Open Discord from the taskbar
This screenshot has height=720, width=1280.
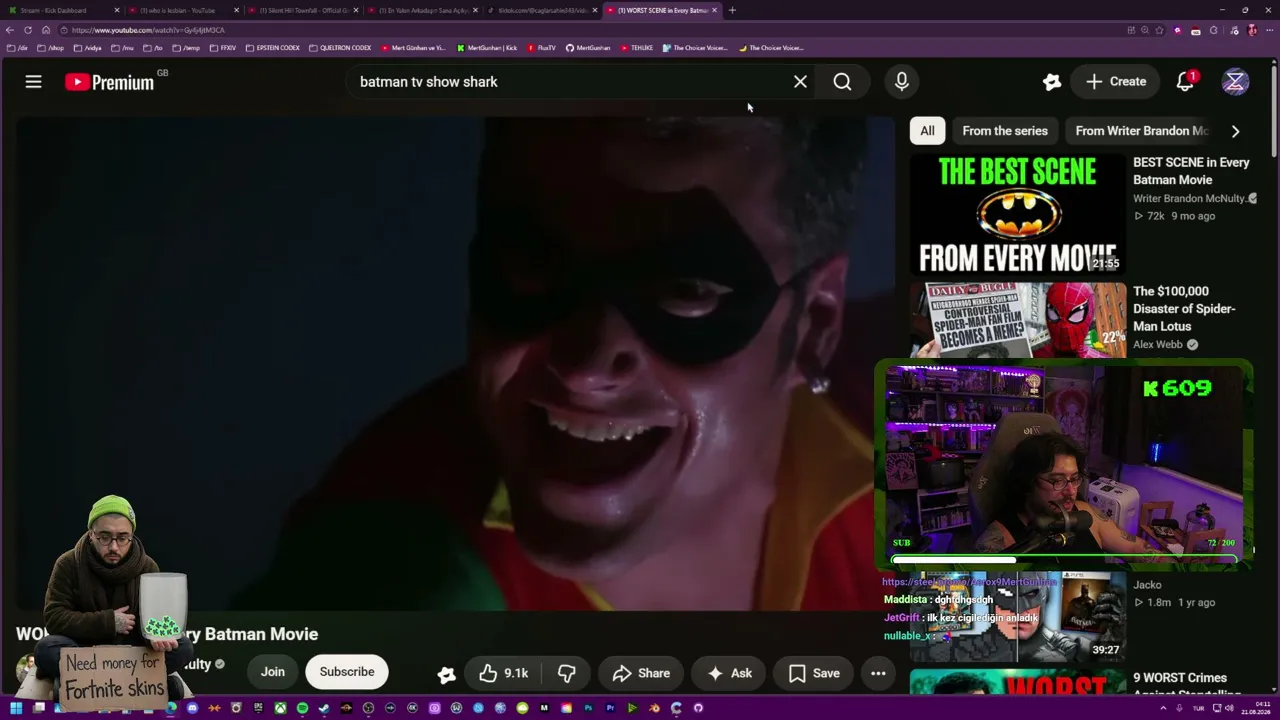(x=192, y=708)
